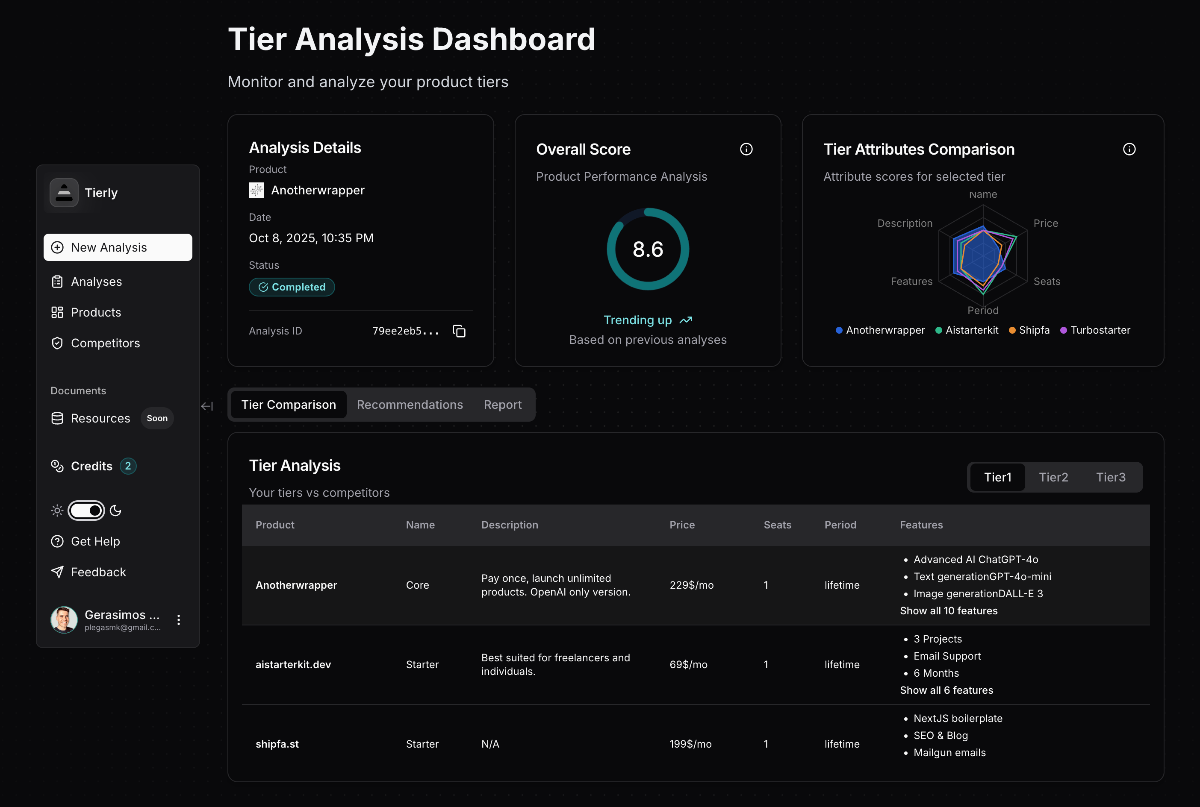Select the New Analysis icon in sidebar
Image resolution: width=1200 pixels, height=807 pixels.
tap(59, 247)
